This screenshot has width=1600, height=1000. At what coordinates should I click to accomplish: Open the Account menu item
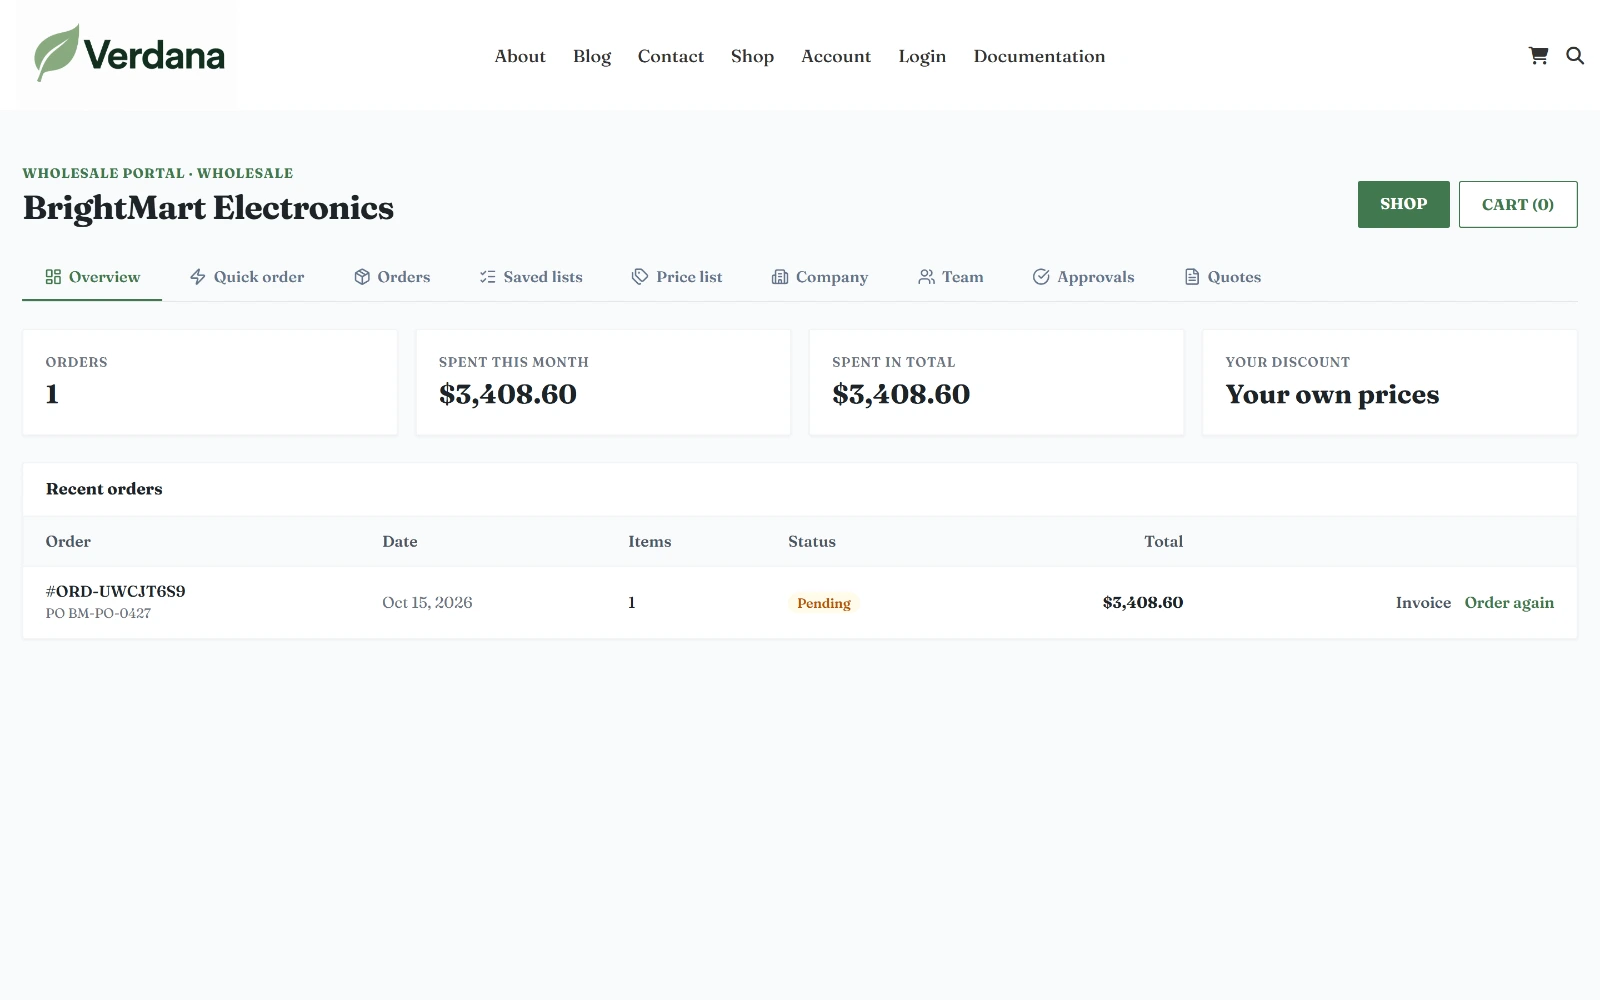[x=836, y=56]
